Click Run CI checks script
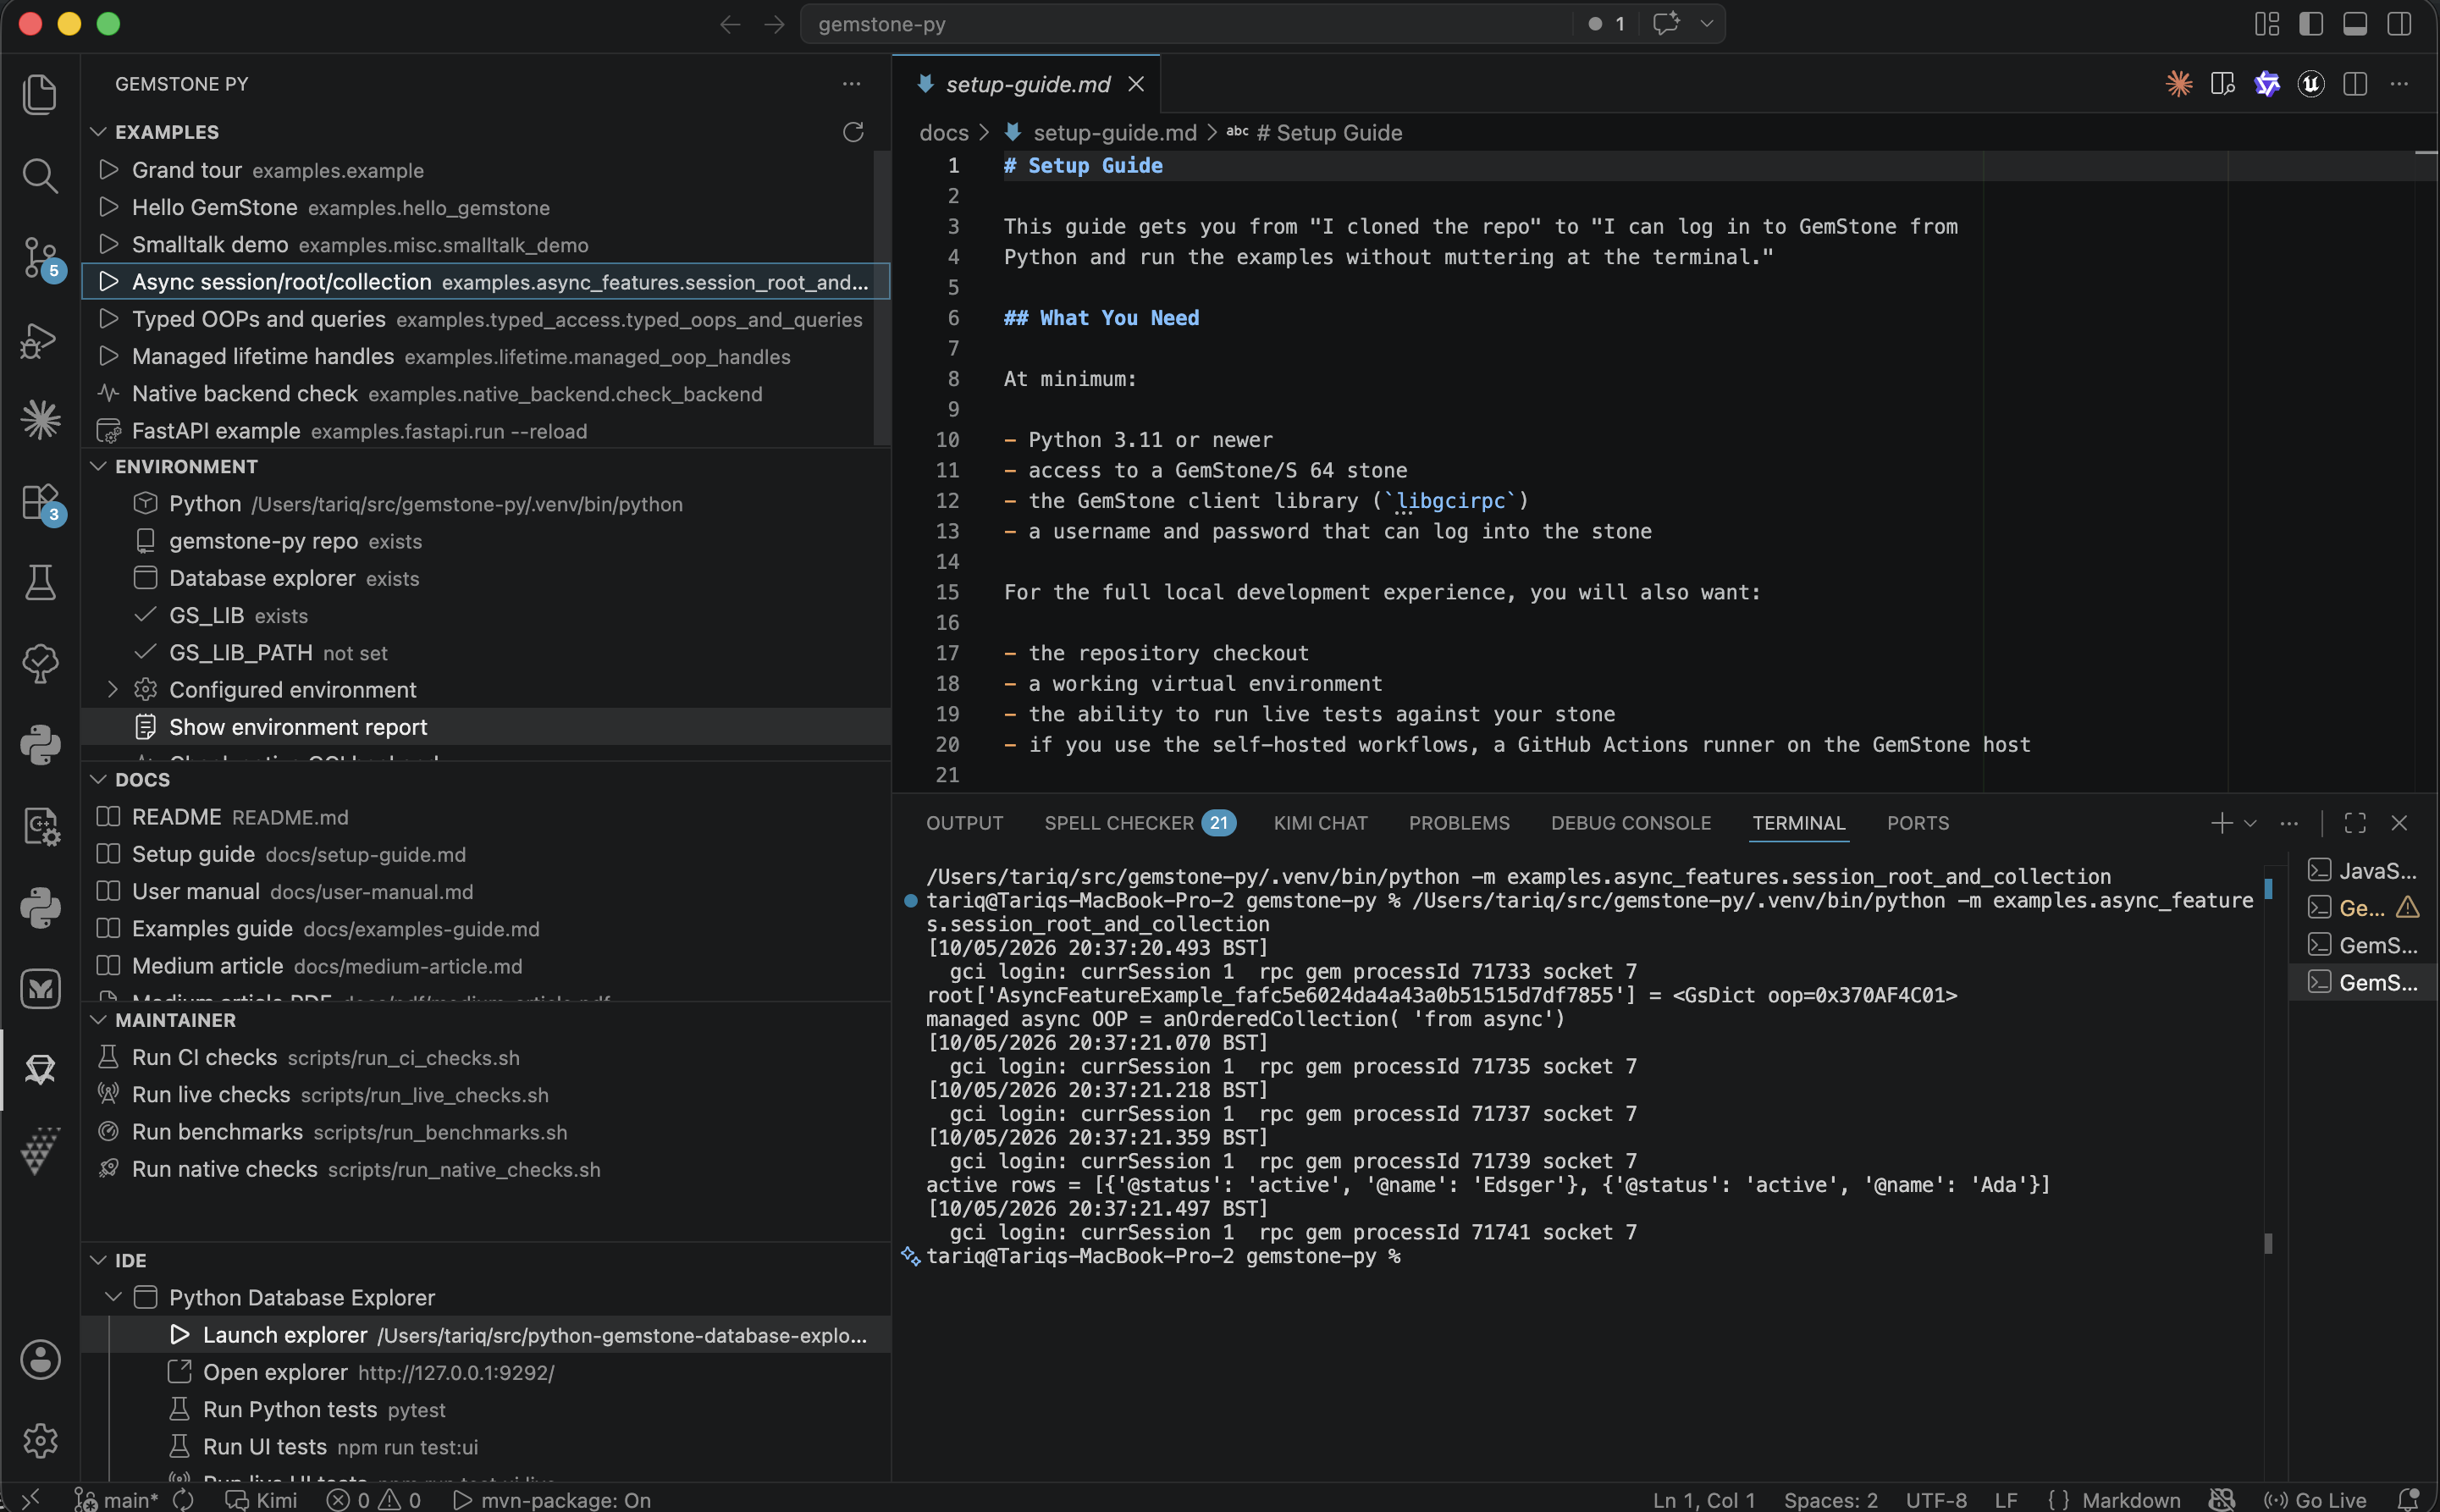2440x1512 pixels. pyautogui.click(x=486, y=1057)
